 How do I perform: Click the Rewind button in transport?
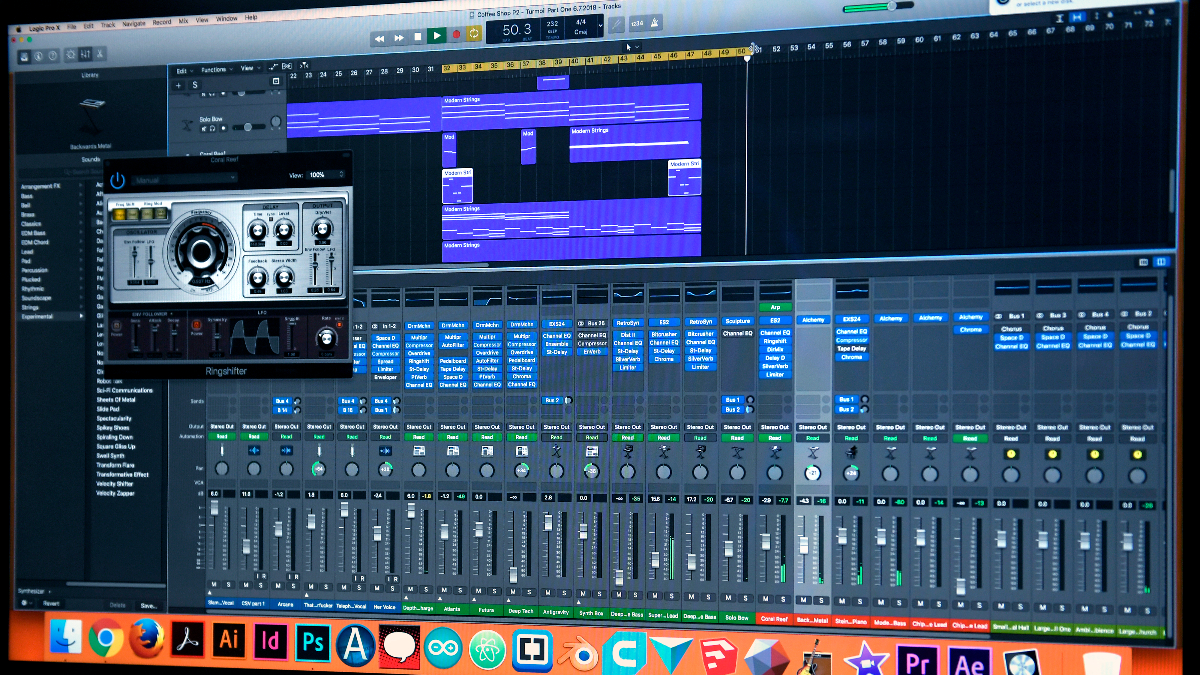tap(380, 39)
